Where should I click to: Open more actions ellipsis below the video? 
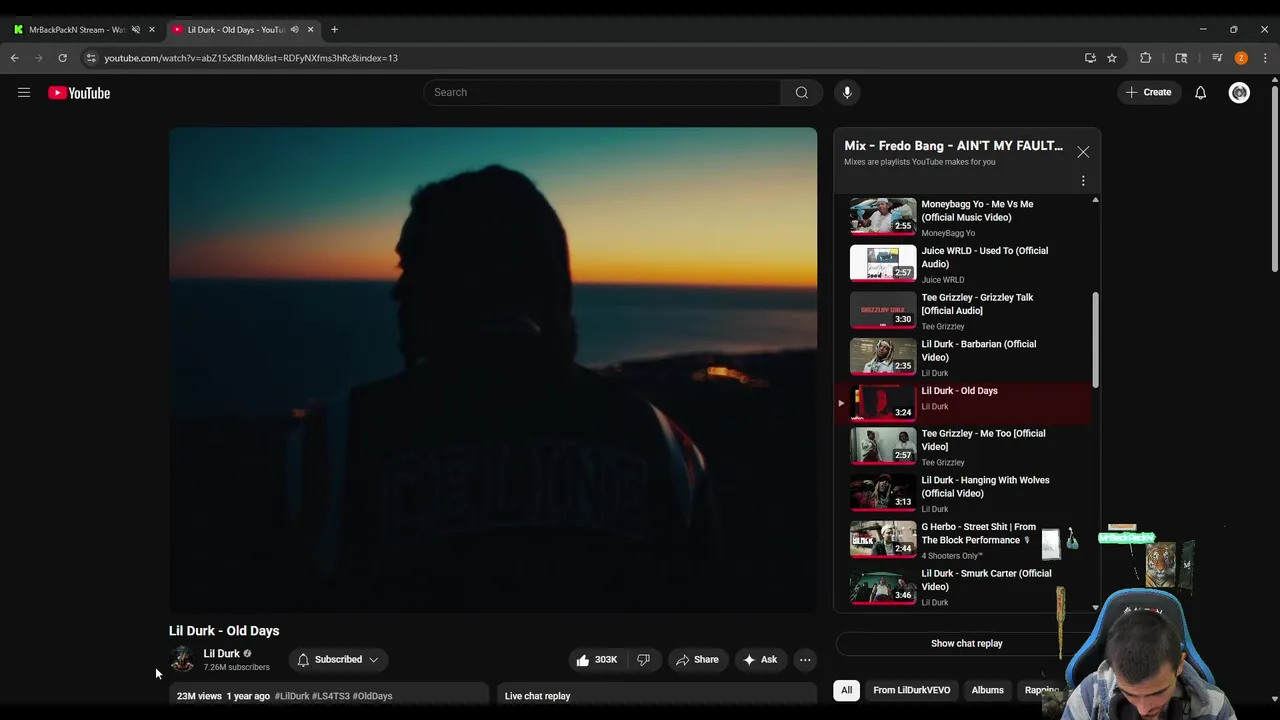click(805, 660)
